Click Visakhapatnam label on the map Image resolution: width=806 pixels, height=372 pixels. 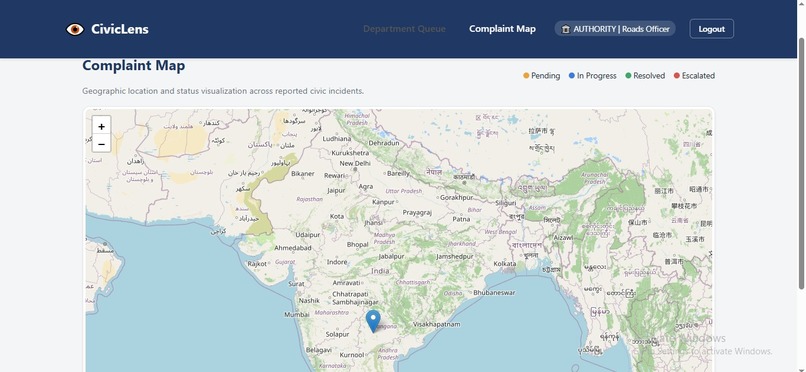pyautogui.click(x=437, y=324)
